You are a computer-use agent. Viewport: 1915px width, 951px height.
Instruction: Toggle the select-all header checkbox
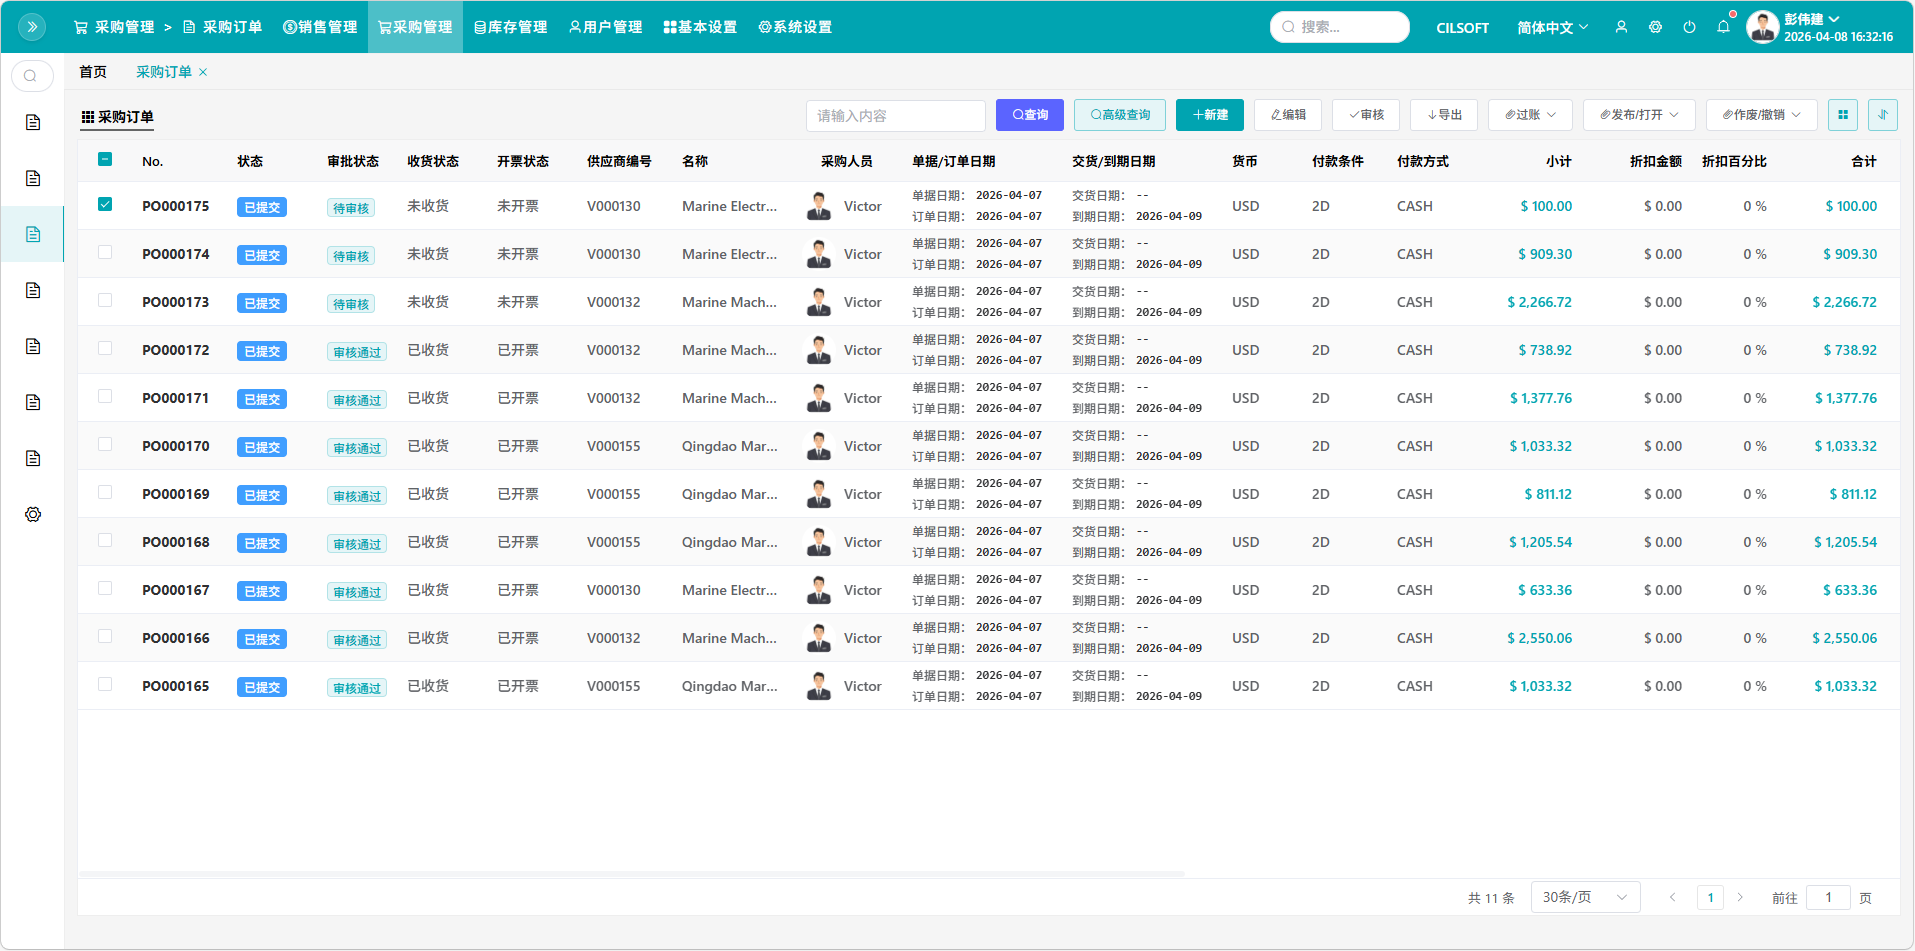[x=105, y=160]
